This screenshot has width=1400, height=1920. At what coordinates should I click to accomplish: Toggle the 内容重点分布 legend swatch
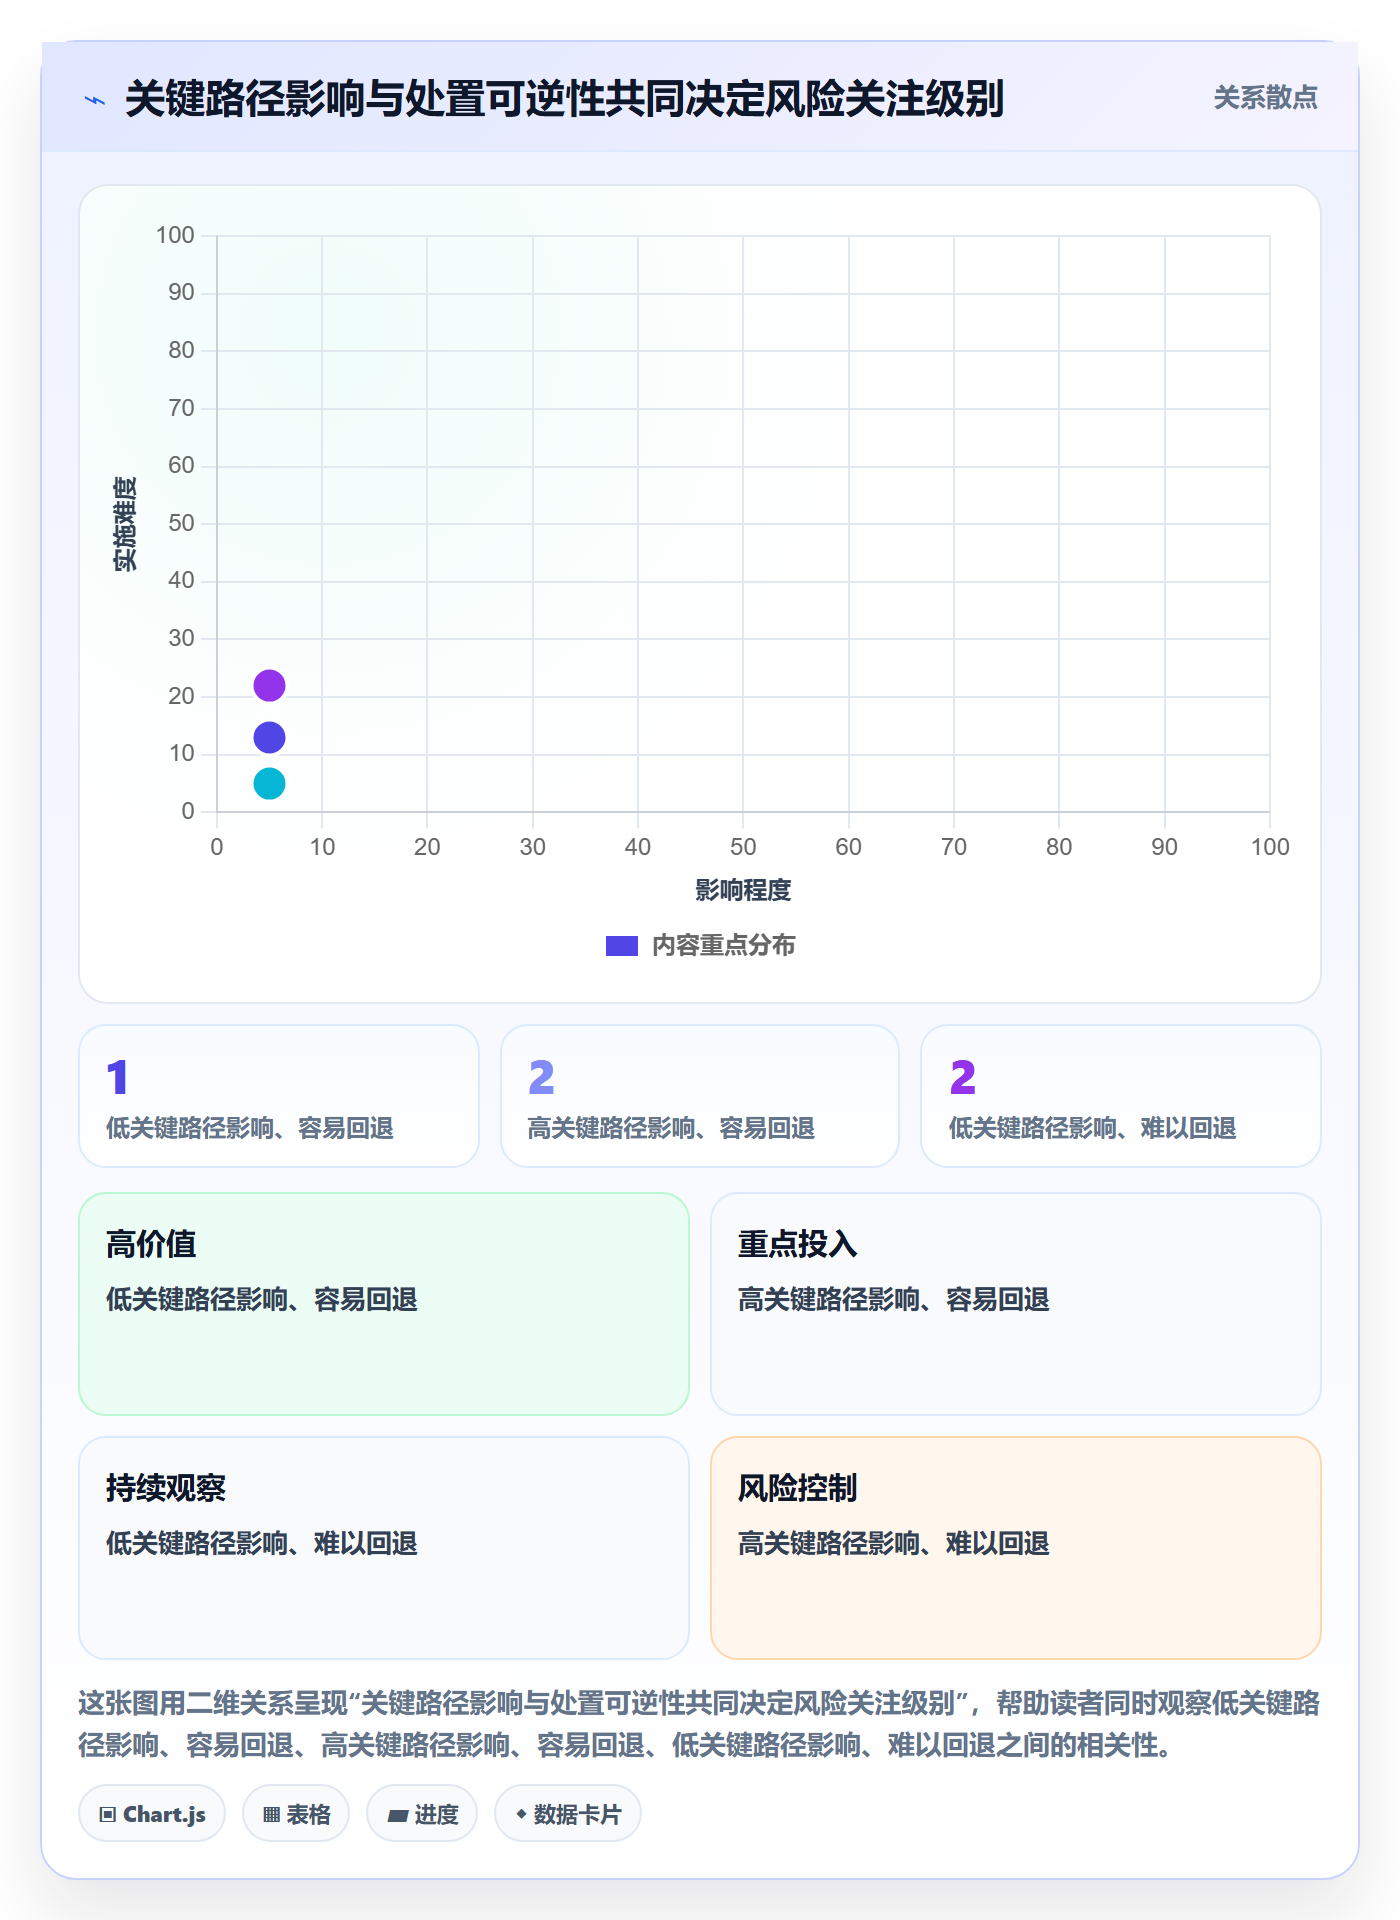621,946
